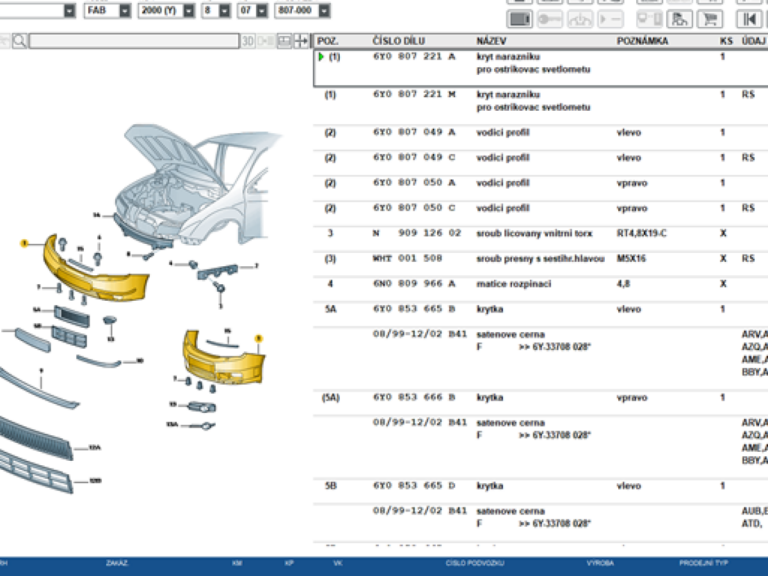Select the matice rozpinaci row 6N0 809 966 A

414,284
